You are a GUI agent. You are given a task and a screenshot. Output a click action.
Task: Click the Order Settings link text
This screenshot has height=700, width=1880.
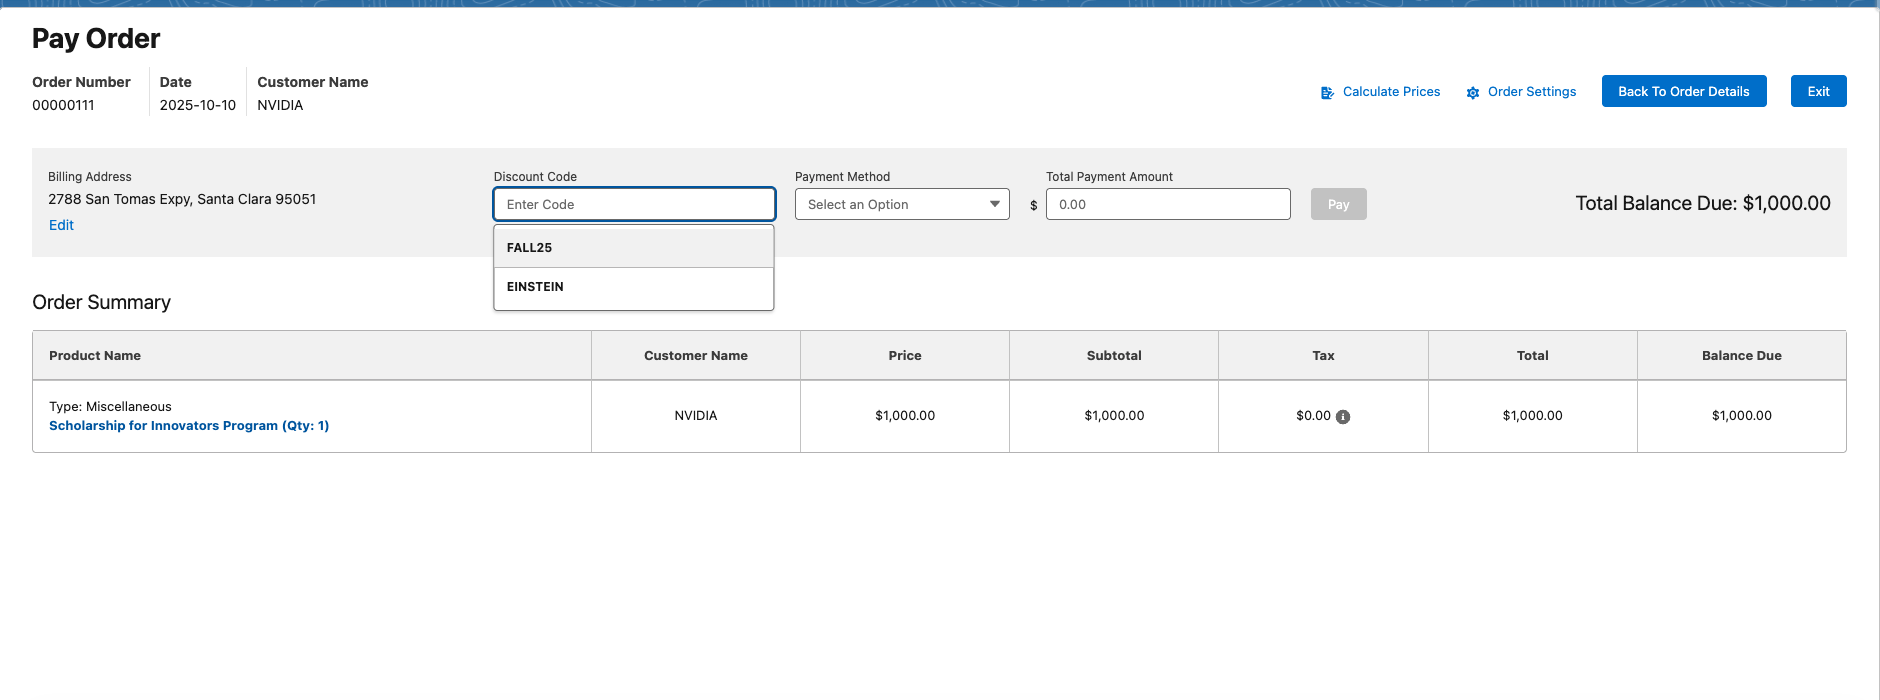(1532, 91)
